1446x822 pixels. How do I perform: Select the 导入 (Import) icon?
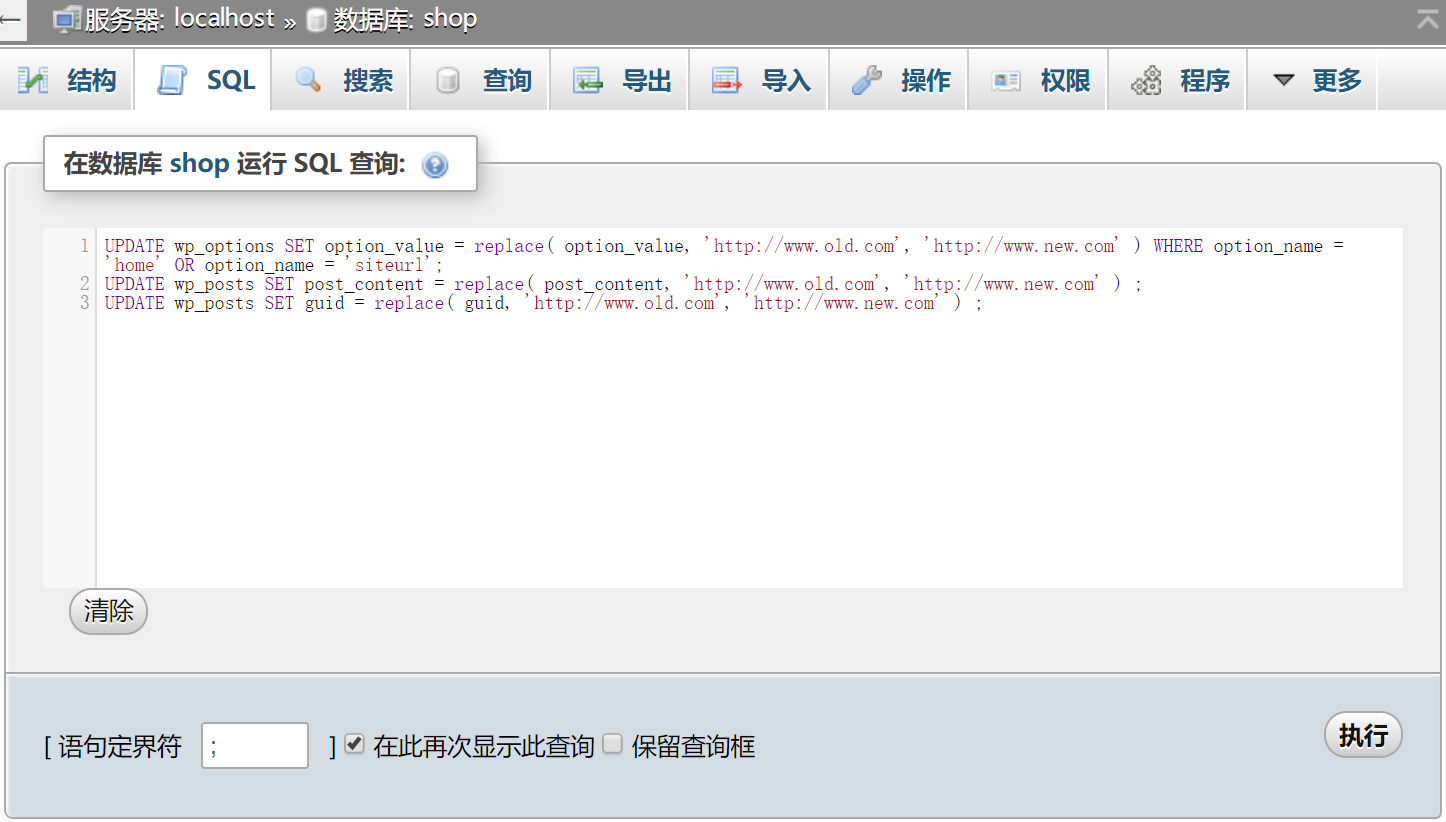727,80
